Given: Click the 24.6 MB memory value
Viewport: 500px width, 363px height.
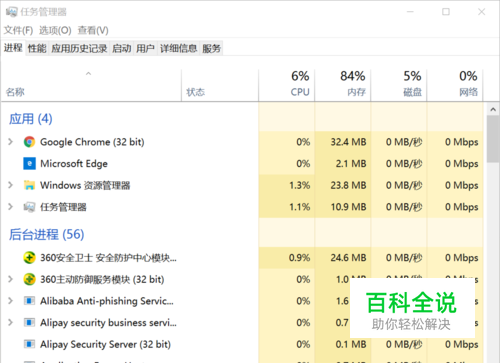Looking at the screenshot, I should point(348,258).
